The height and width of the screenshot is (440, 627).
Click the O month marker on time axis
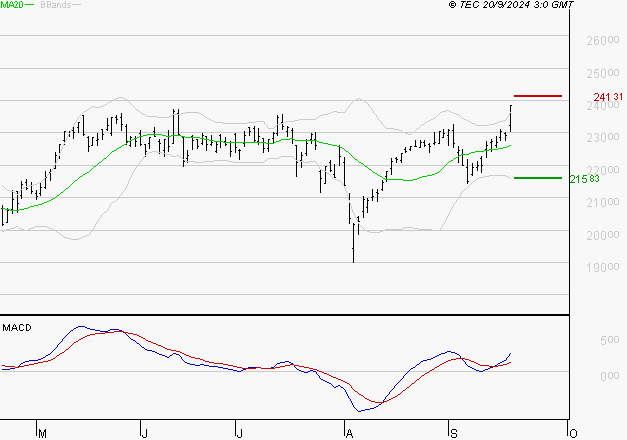pyautogui.click(x=573, y=434)
